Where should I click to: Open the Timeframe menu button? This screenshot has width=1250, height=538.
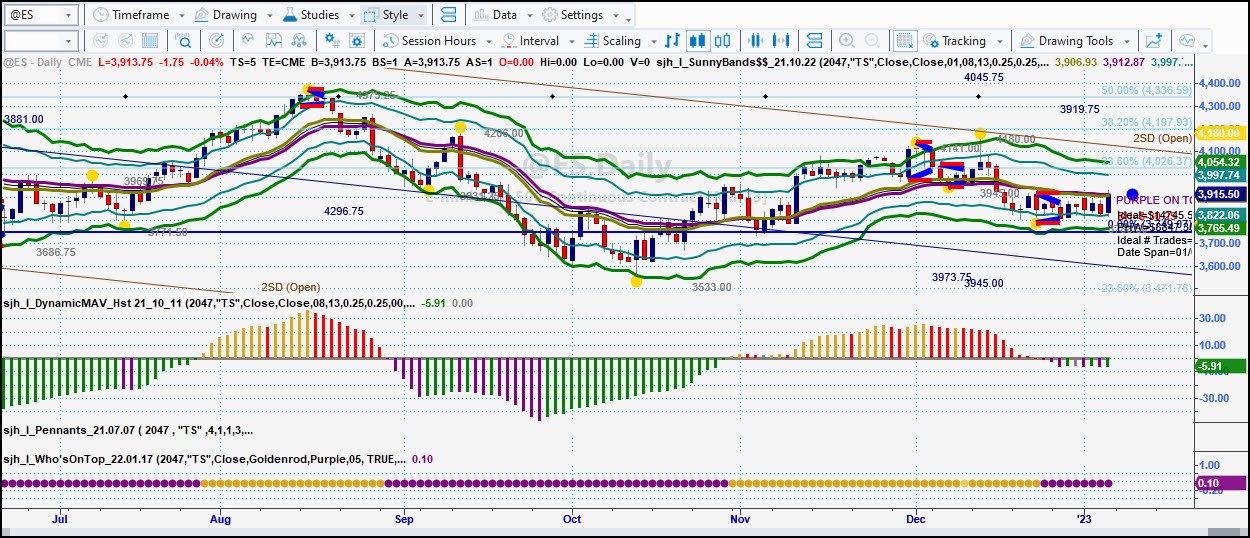tap(130, 15)
